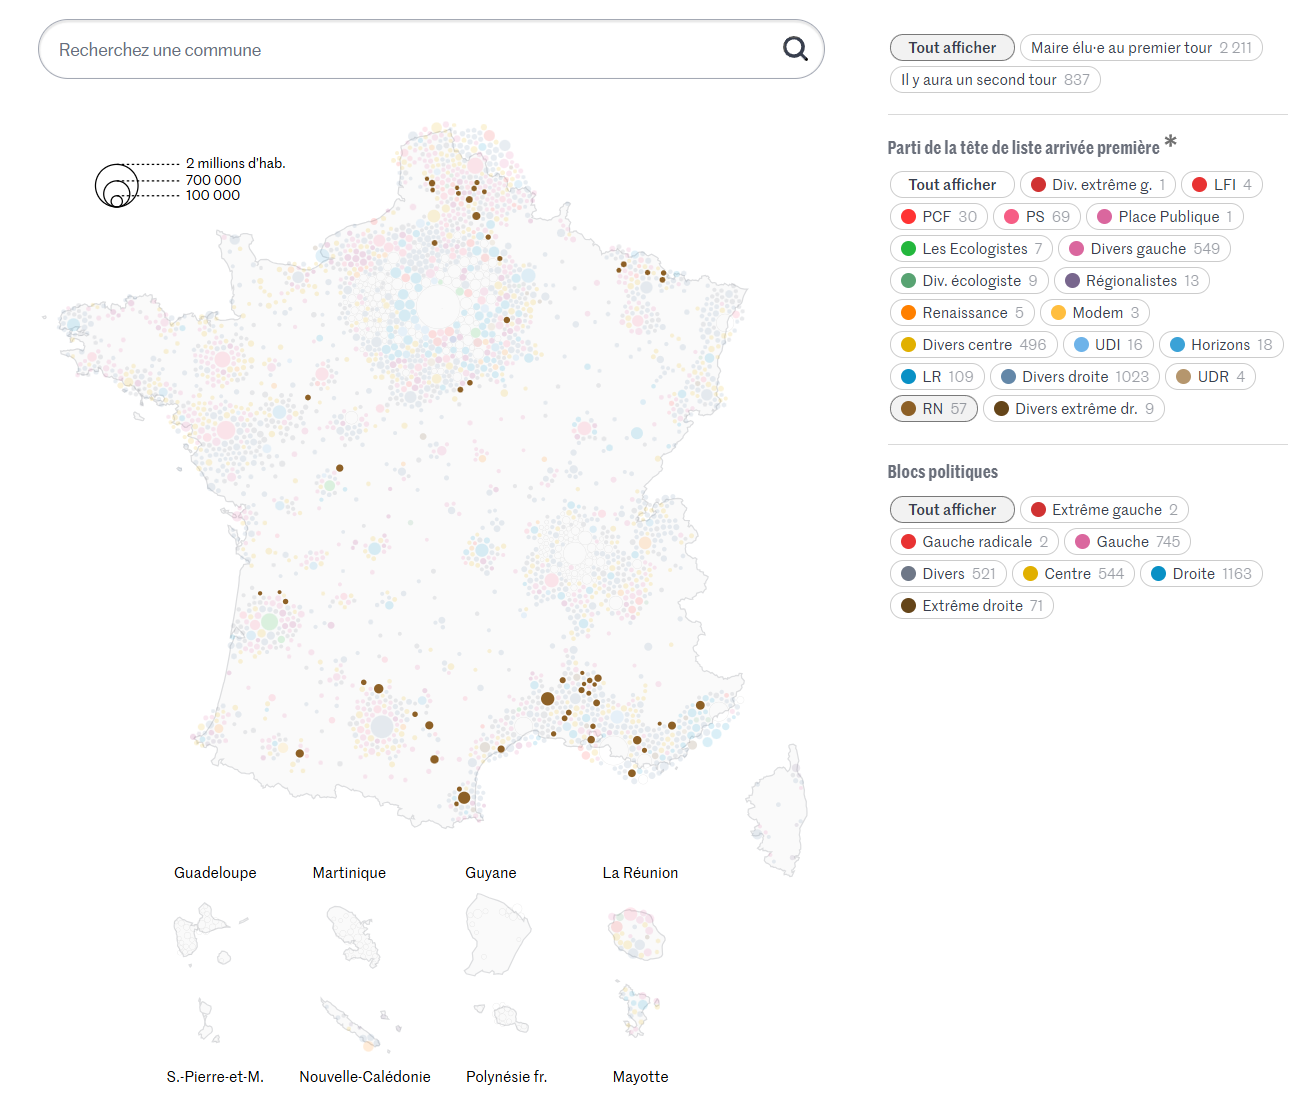Image resolution: width=1299 pixels, height=1102 pixels.
Task: Click the magnifying glass search icon
Action: (795, 49)
